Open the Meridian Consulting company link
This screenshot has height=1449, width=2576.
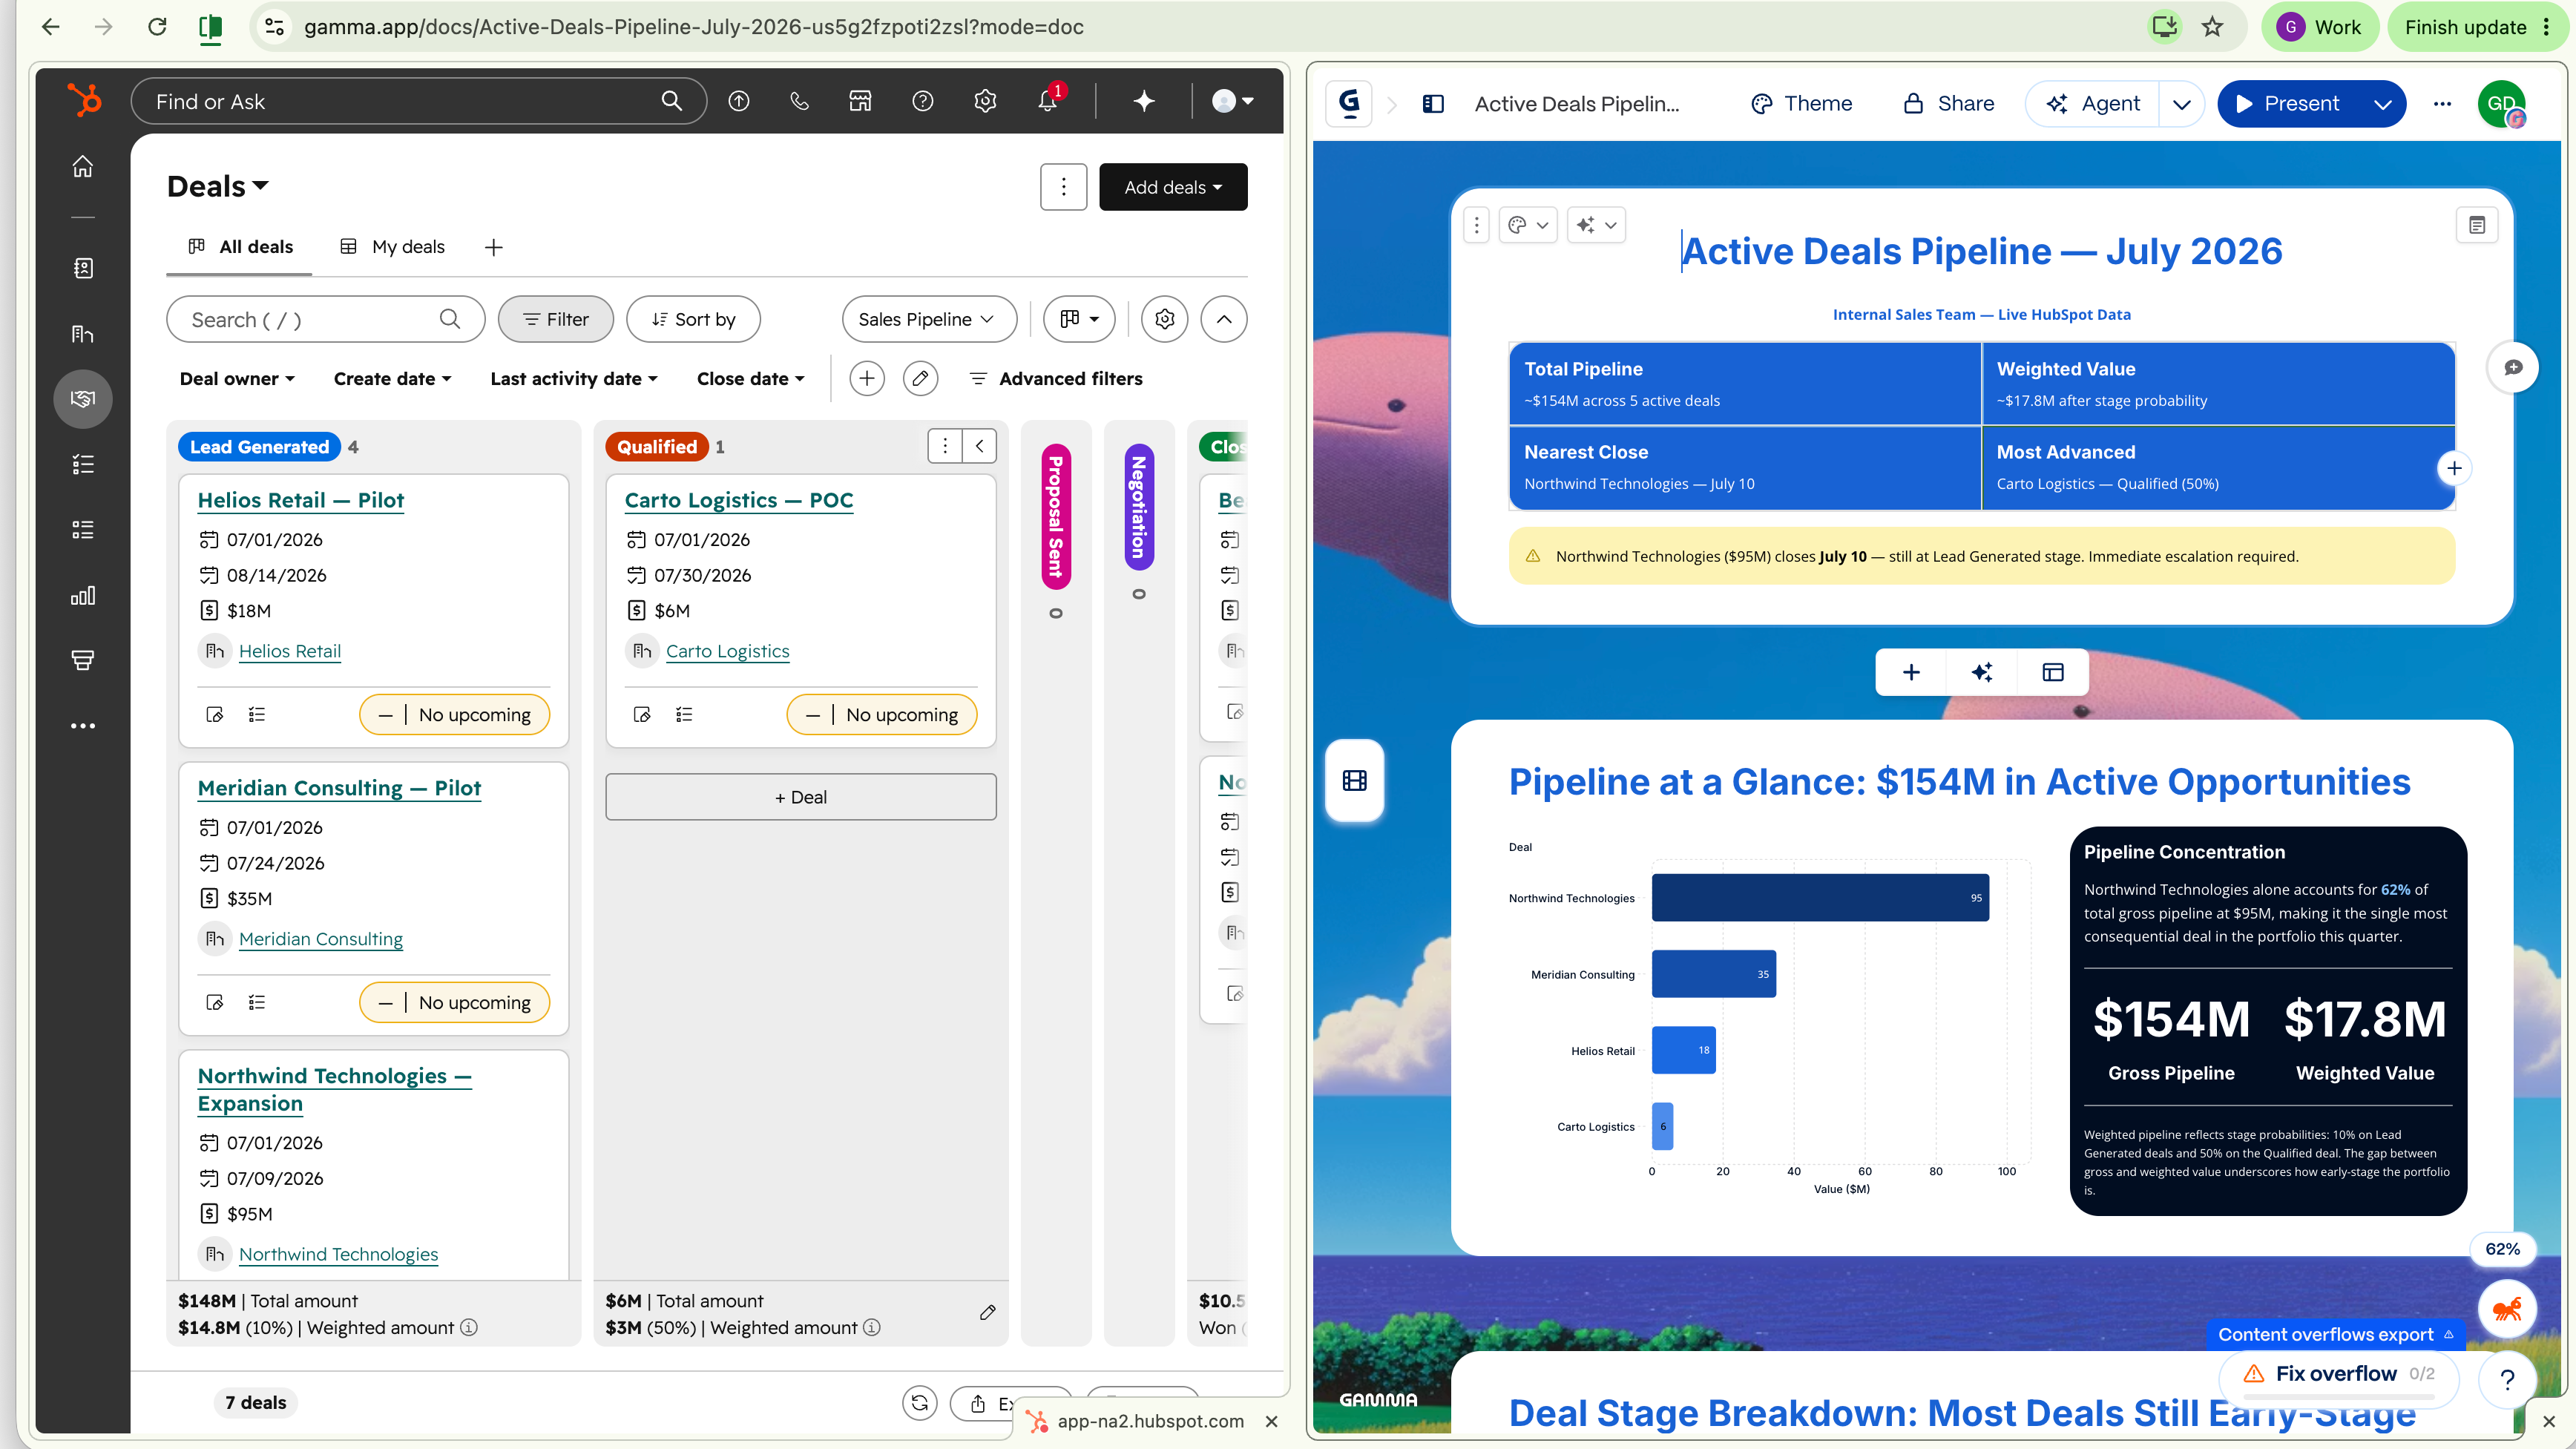click(x=321, y=939)
